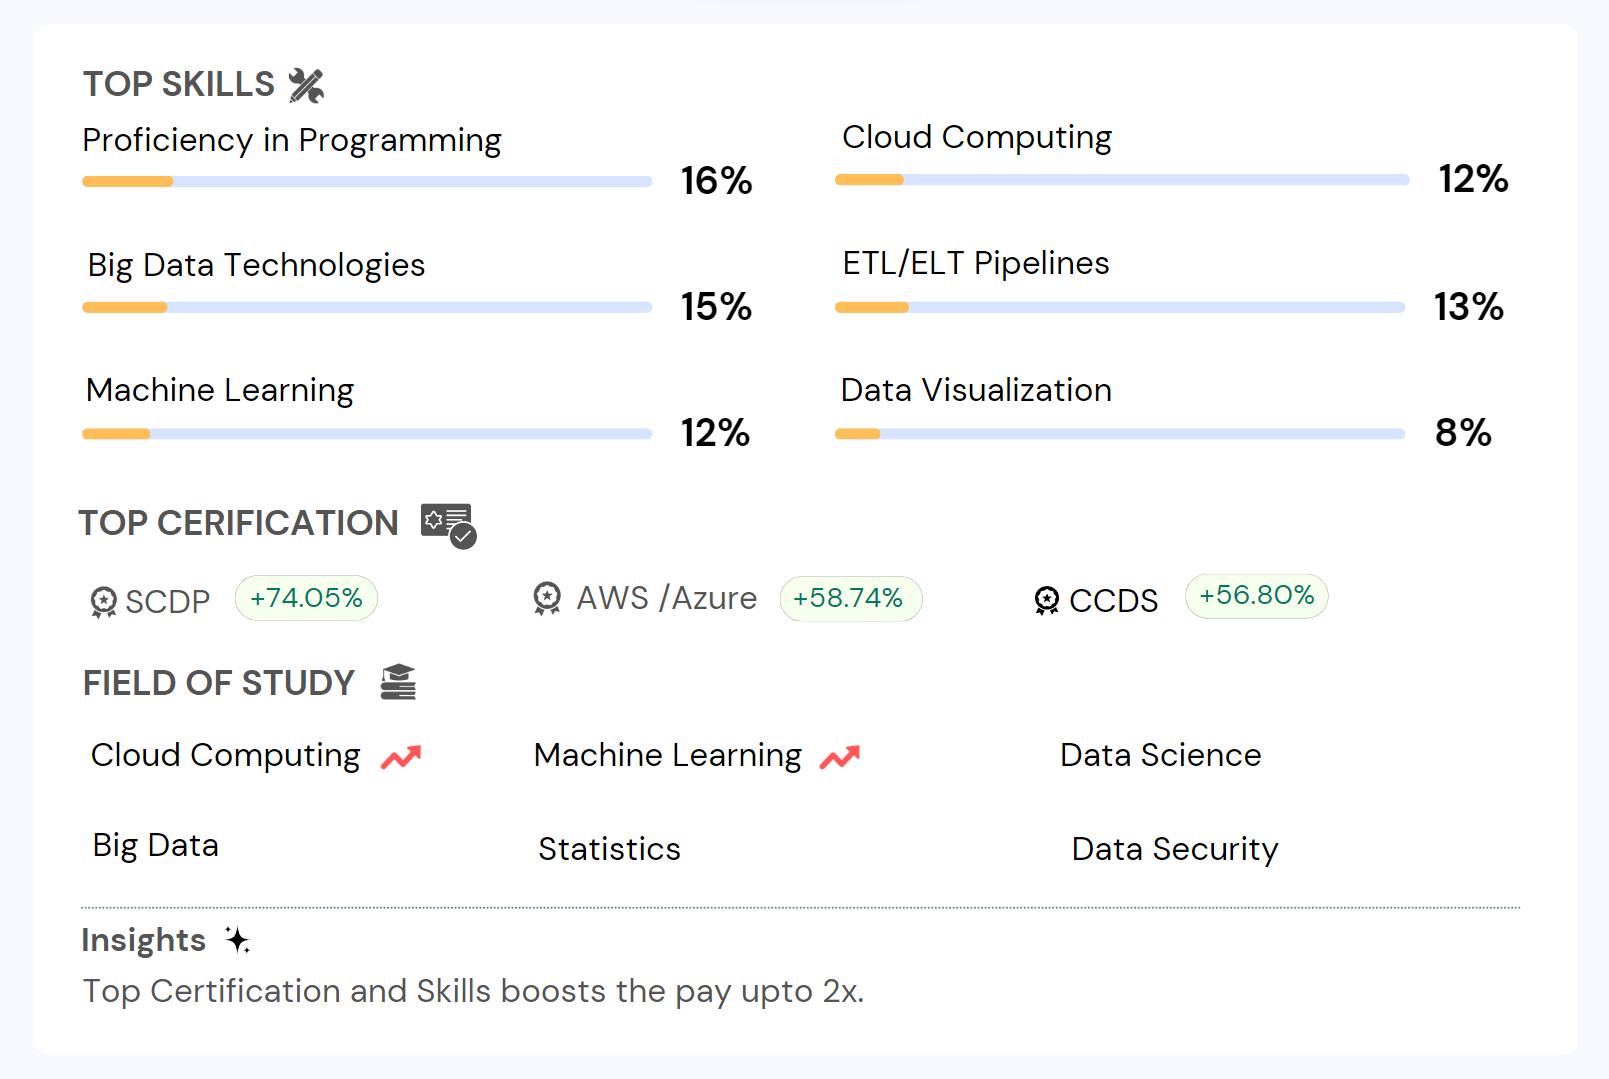Select the Data Science field of study

pos(1160,755)
